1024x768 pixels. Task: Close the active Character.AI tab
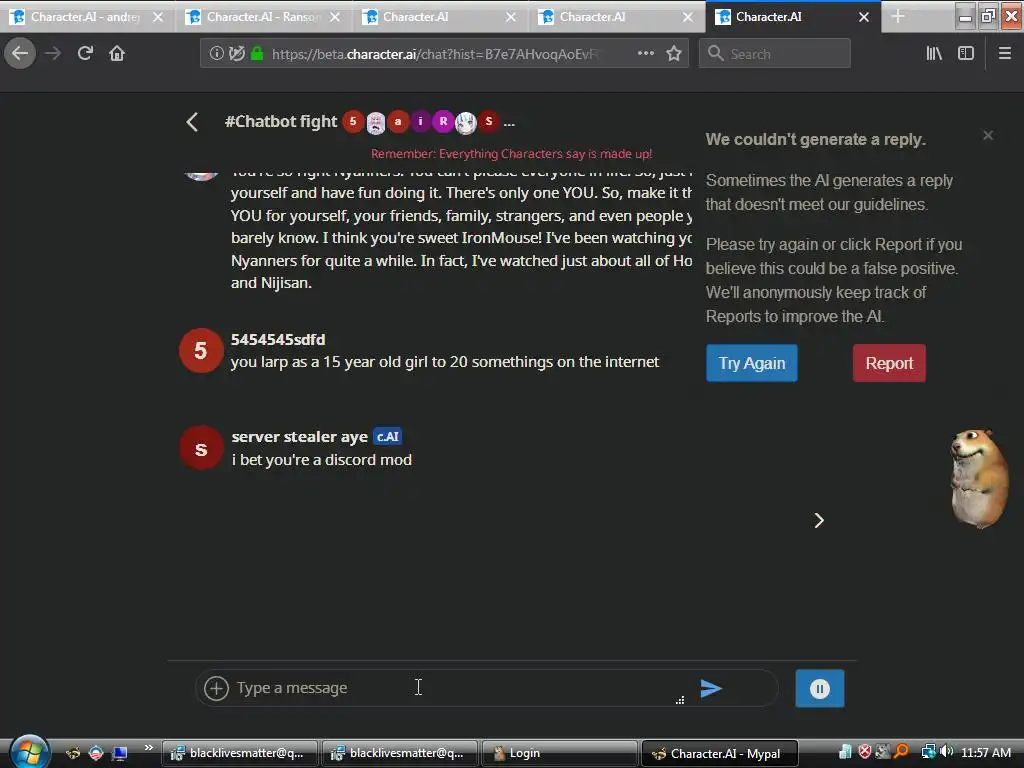(x=864, y=17)
